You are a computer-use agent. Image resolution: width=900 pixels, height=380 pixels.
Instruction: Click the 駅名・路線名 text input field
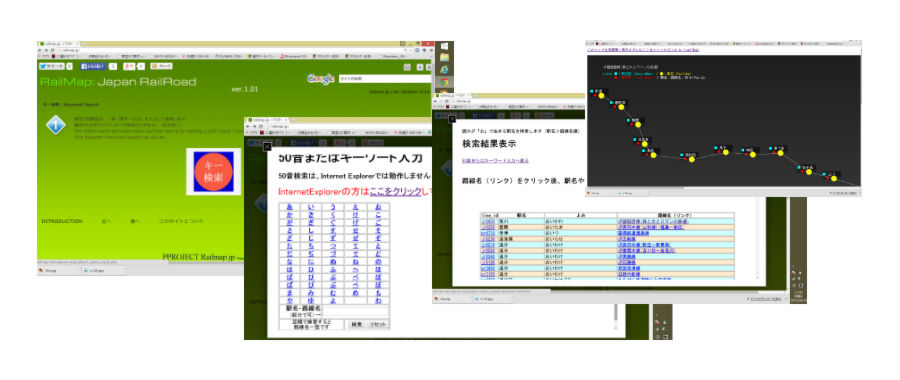click(356, 312)
